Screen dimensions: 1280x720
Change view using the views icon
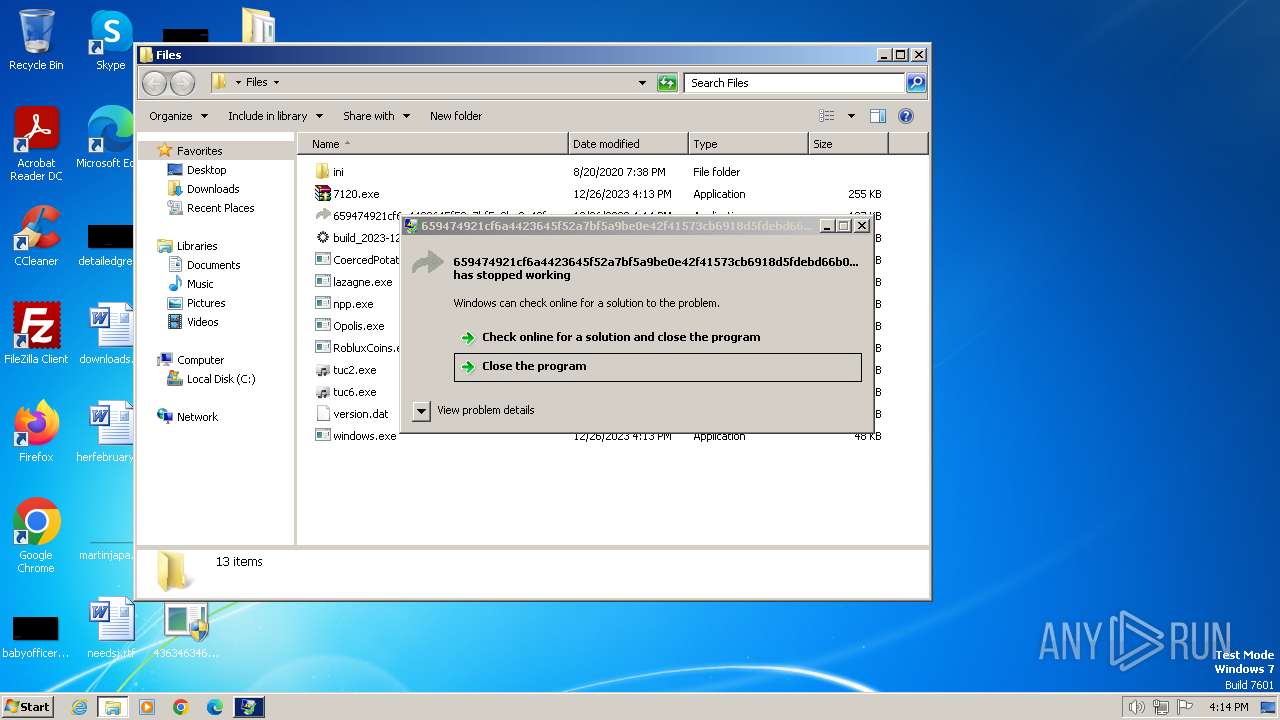(827, 116)
